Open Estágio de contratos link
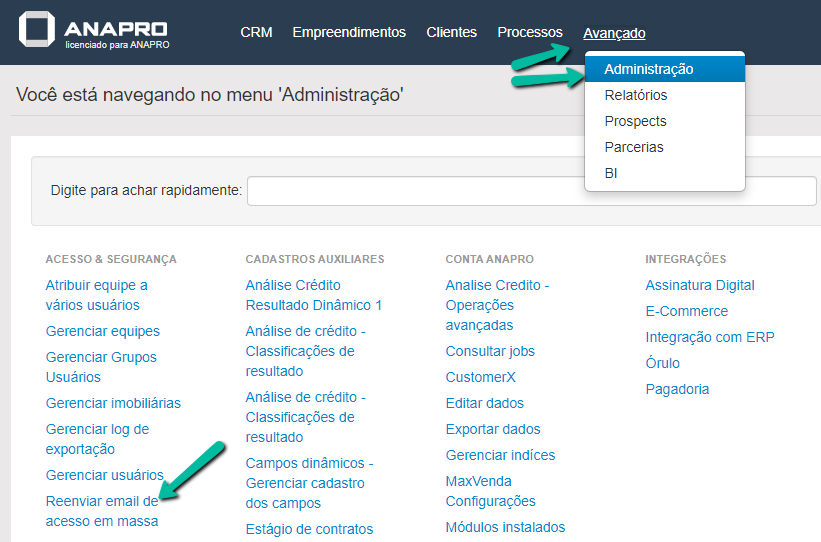 [x=309, y=529]
